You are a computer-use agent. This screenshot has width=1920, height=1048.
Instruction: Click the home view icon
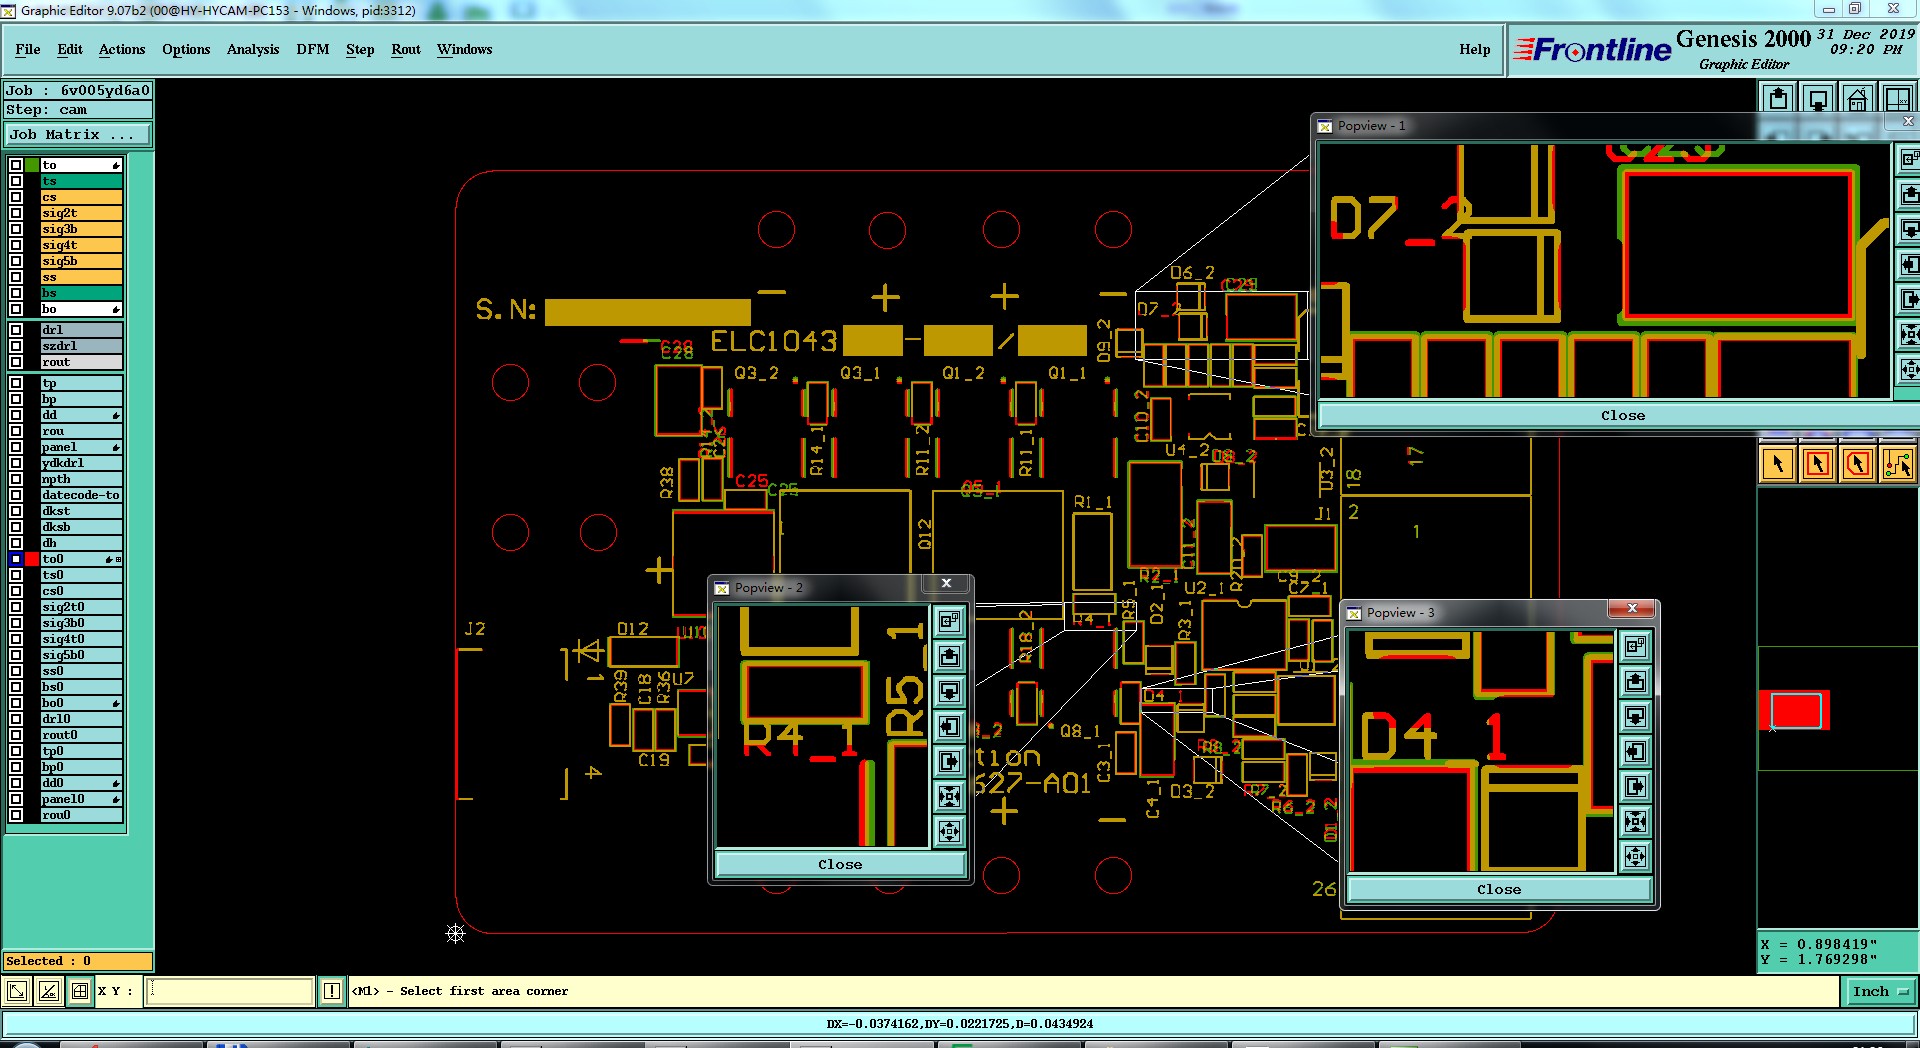(1857, 99)
